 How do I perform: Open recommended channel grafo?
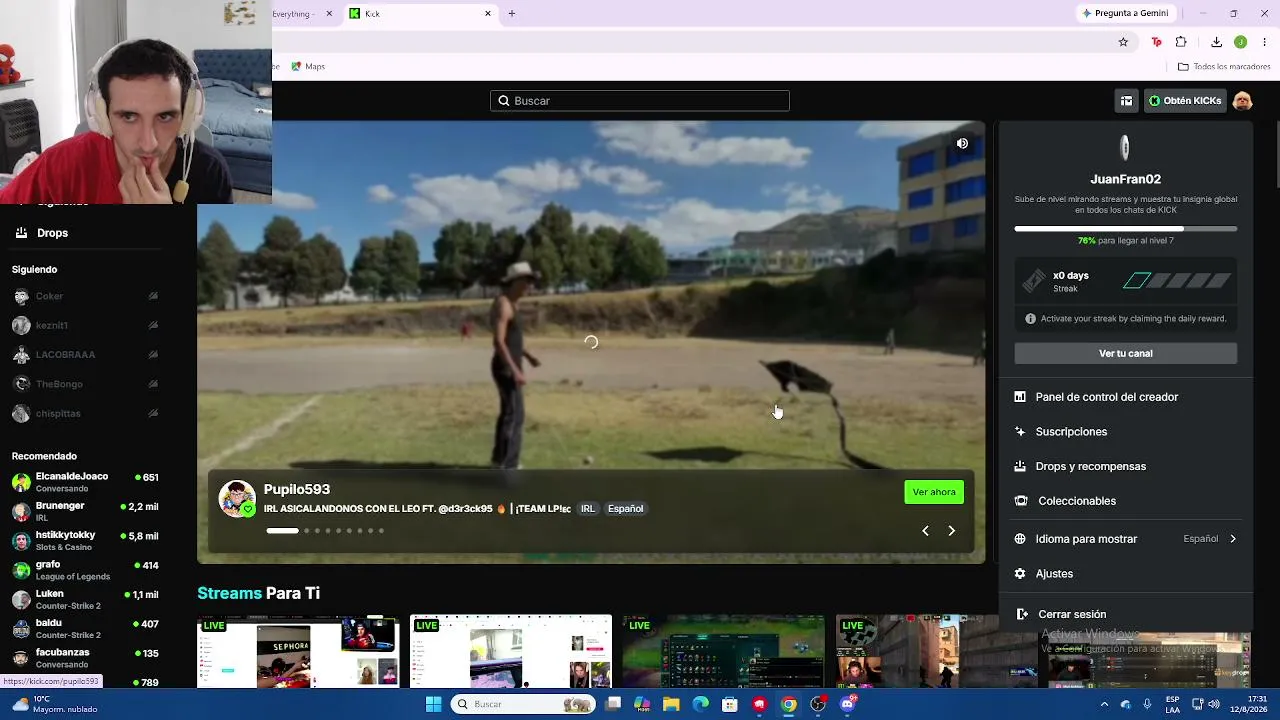pyautogui.click(x=85, y=570)
